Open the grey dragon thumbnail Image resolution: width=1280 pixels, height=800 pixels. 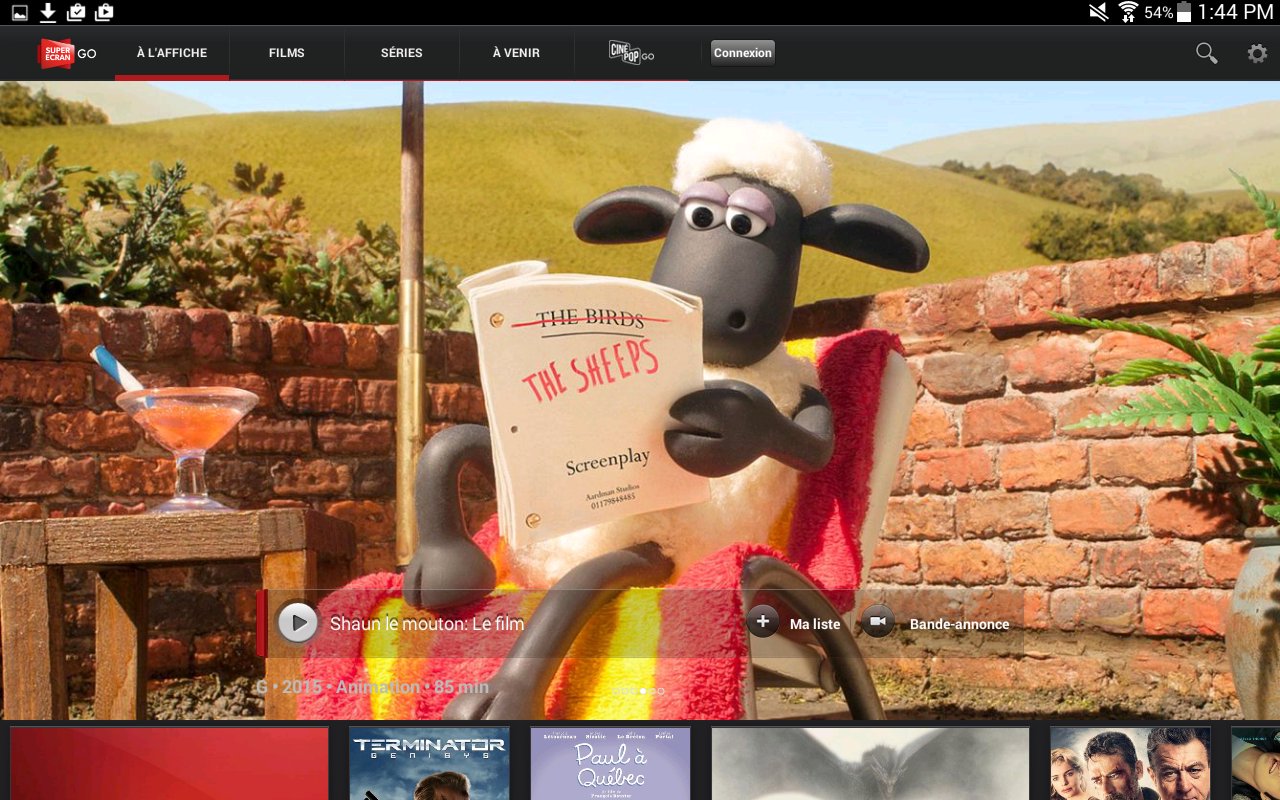click(x=870, y=763)
